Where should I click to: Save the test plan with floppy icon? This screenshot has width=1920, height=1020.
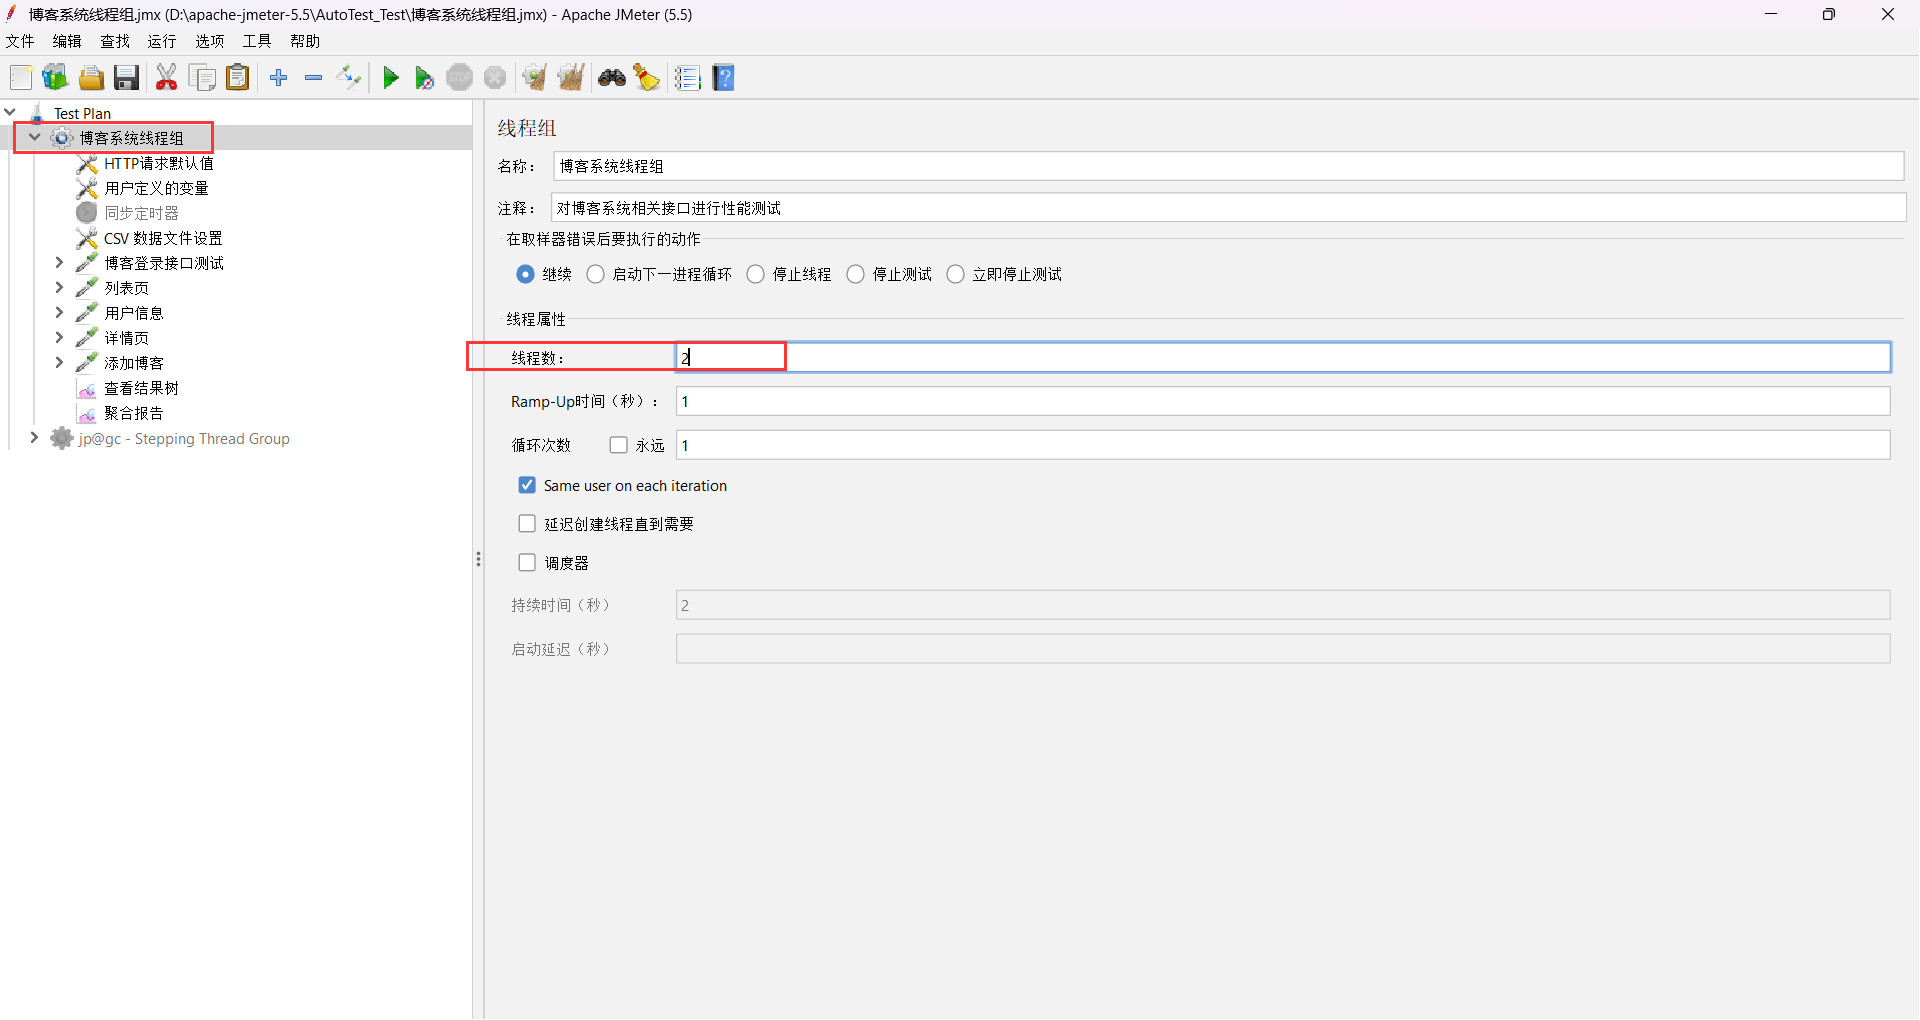126,78
